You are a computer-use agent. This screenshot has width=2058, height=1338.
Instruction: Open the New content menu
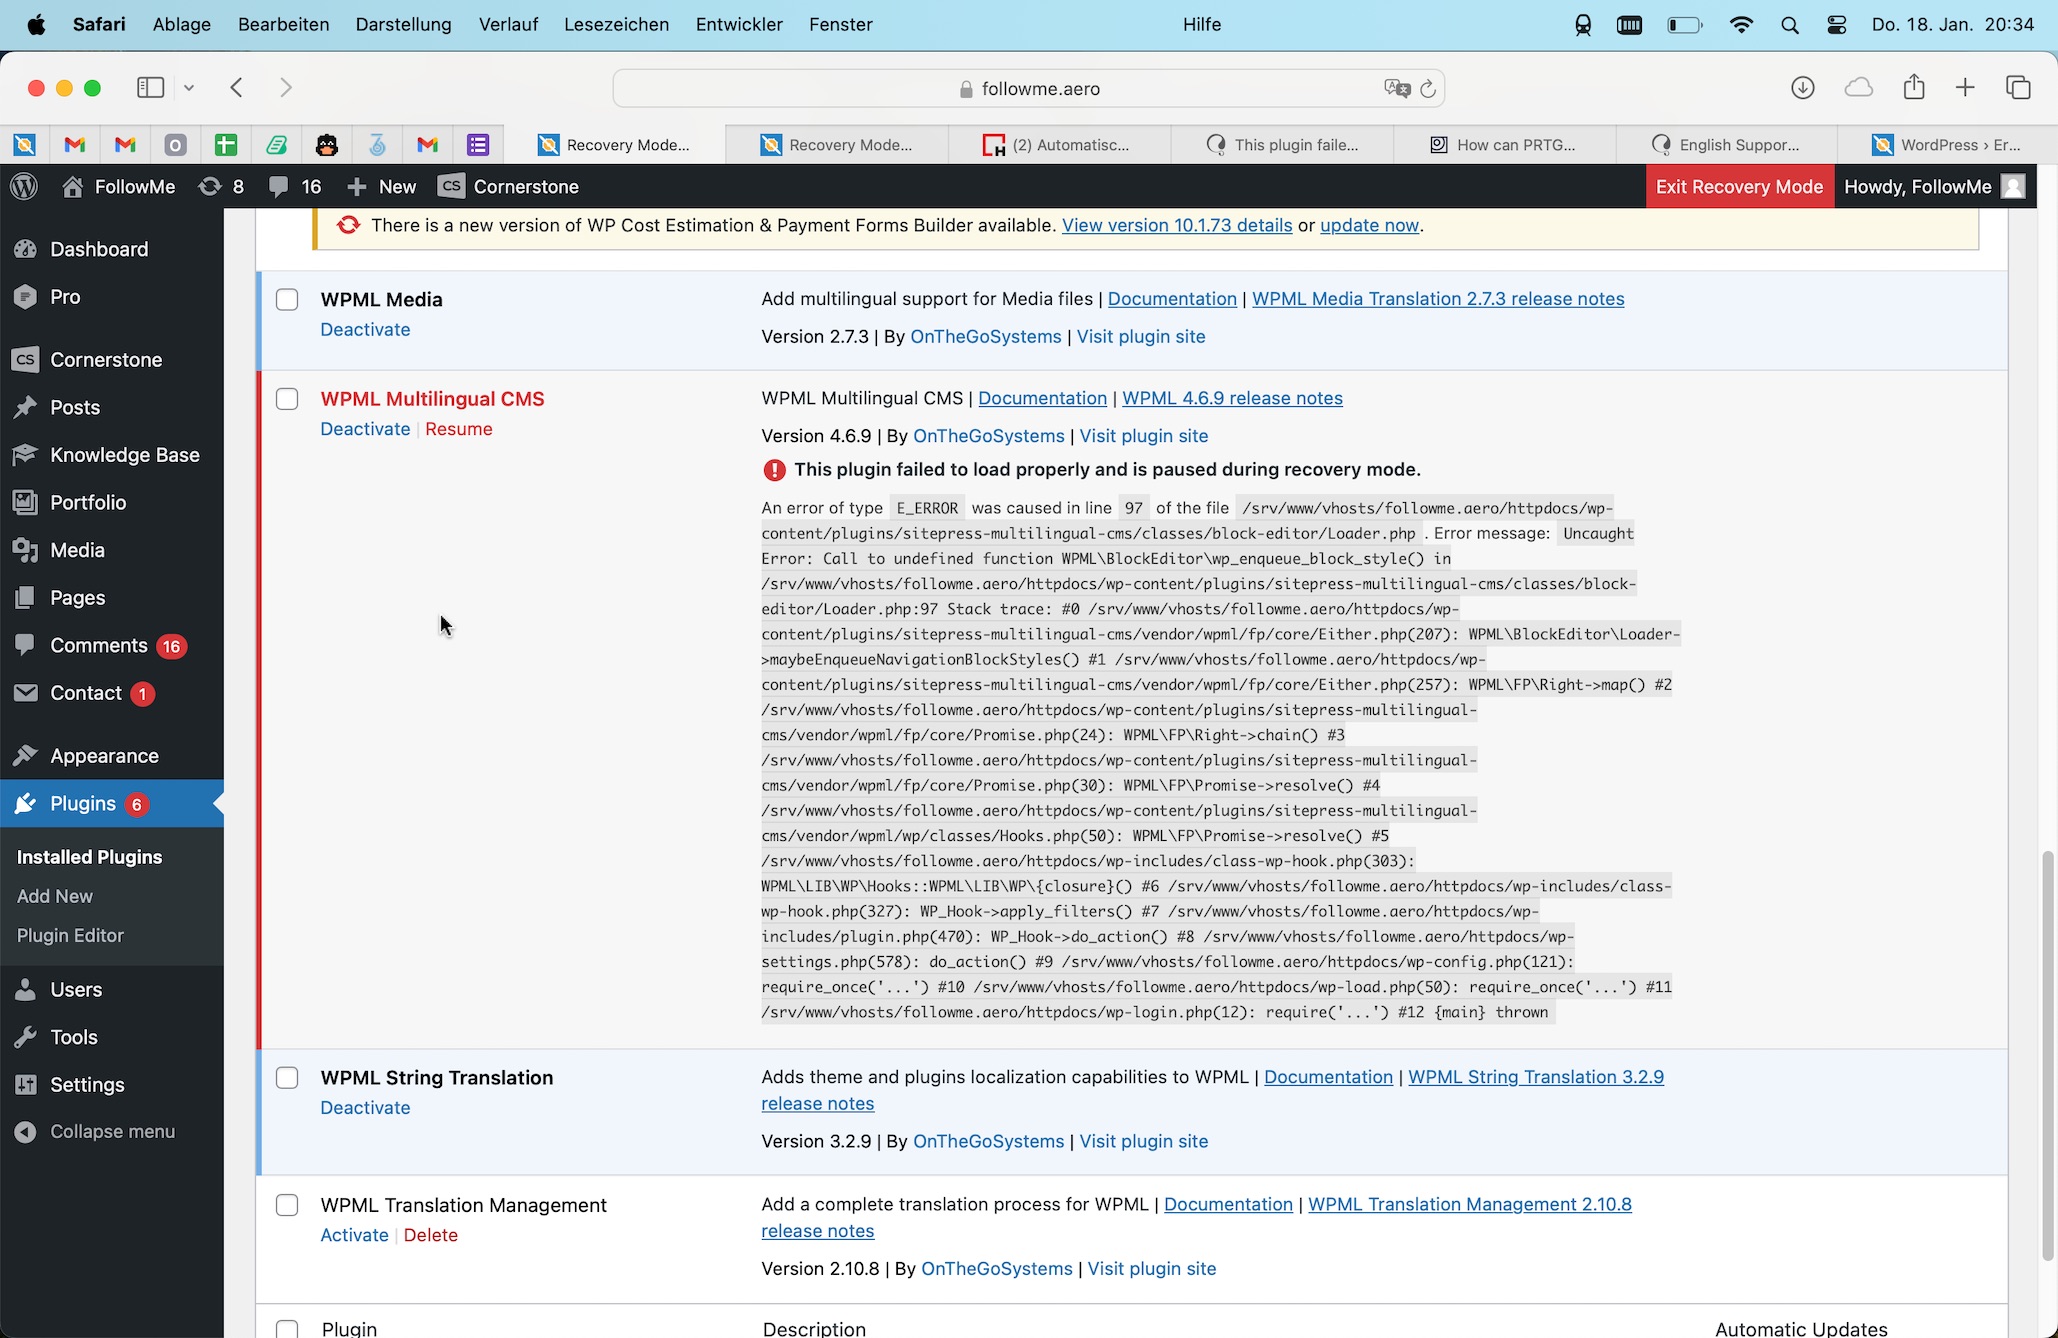tap(381, 187)
